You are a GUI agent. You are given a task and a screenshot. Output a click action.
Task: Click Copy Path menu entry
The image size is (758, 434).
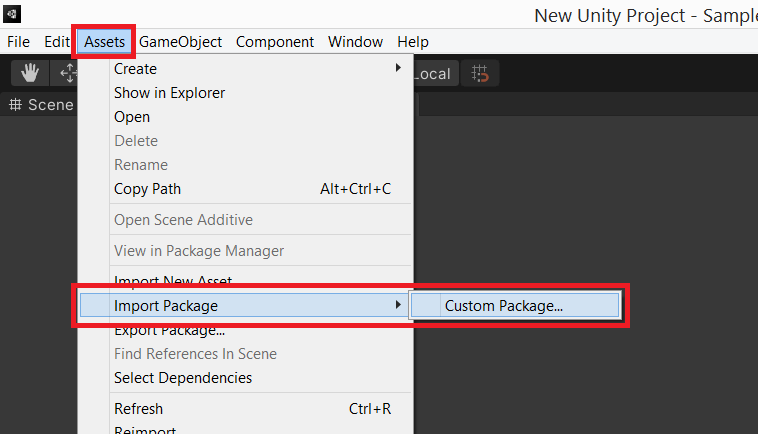(147, 188)
